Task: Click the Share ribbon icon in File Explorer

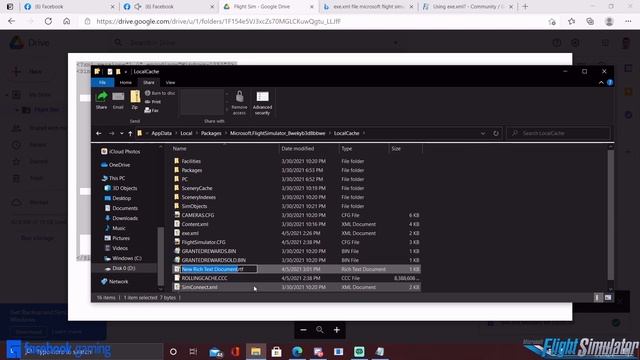Action: (101, 100)
